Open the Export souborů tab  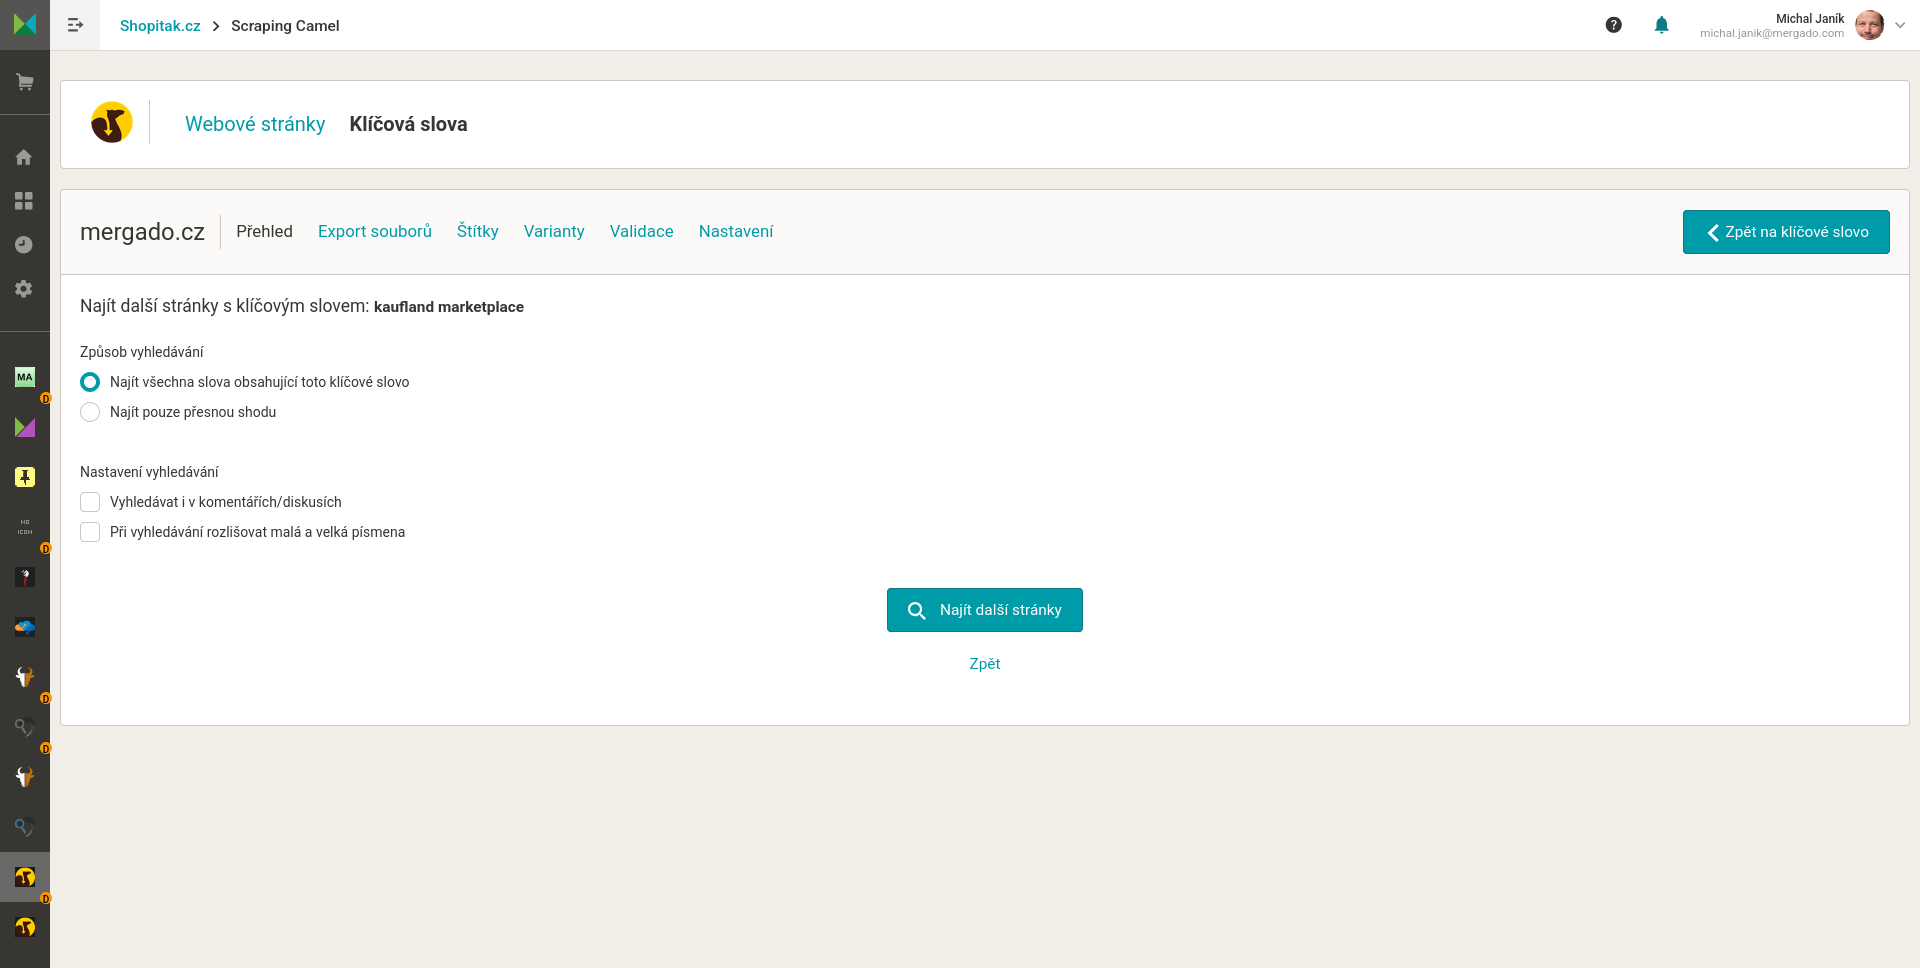coord(375,231)
